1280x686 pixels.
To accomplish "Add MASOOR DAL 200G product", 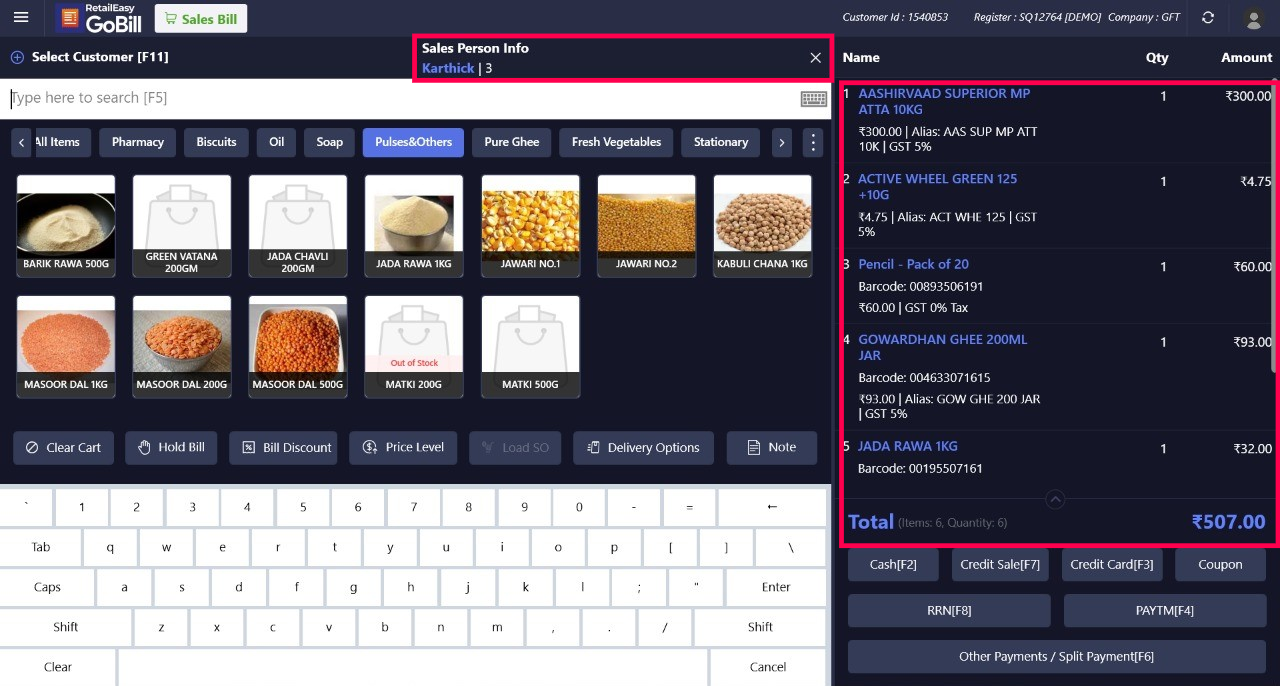I will [182, 347].
